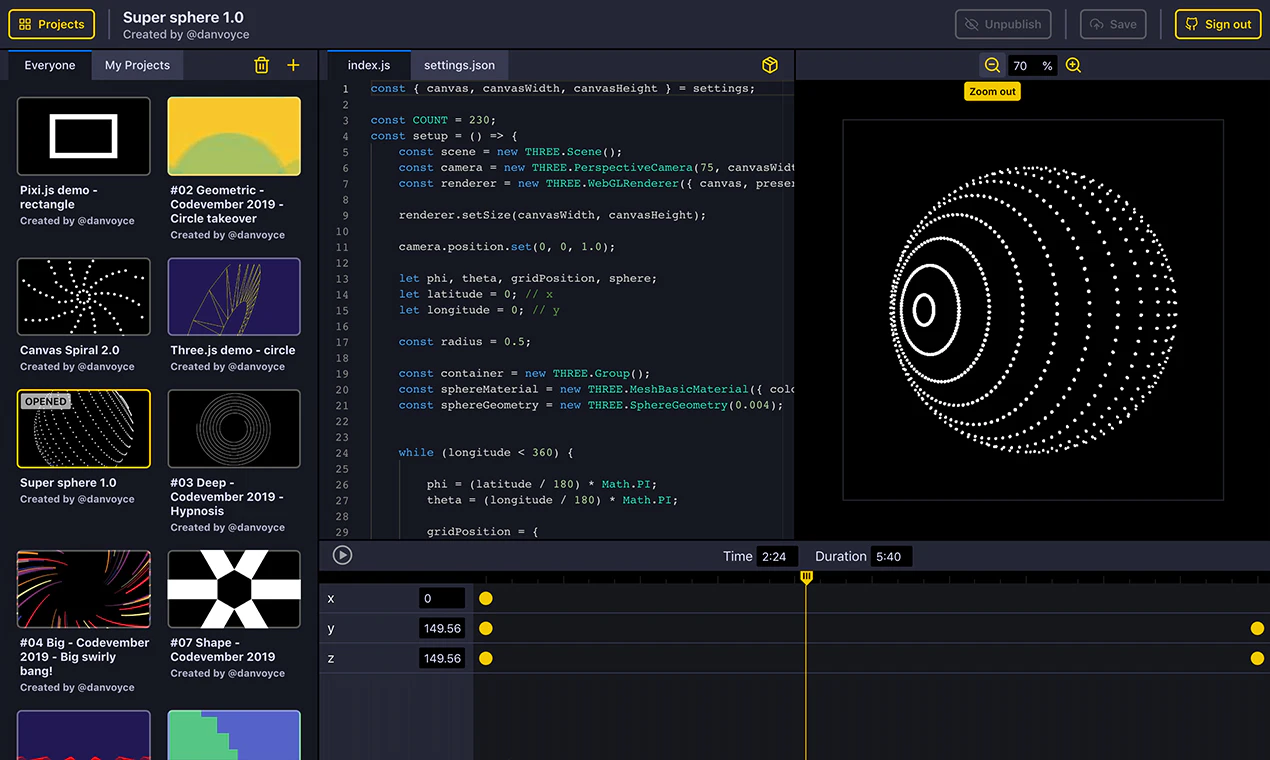Select the Everyone tab in the sidebar
1270x760 pixels.
(x=48, y=64)
